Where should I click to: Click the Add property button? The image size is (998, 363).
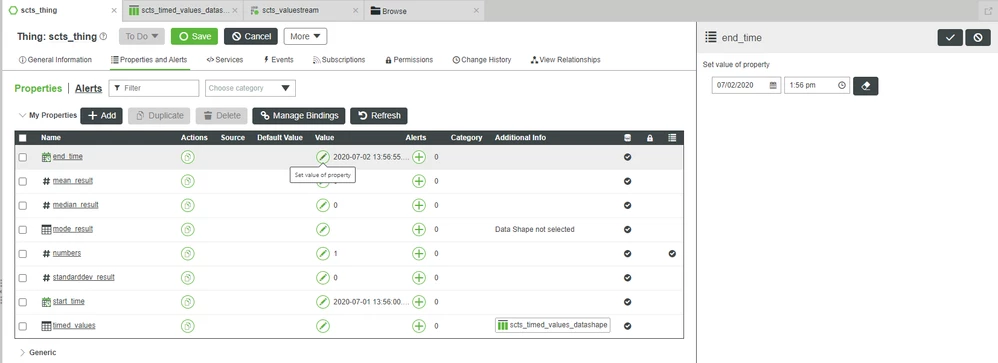(101, 115)
